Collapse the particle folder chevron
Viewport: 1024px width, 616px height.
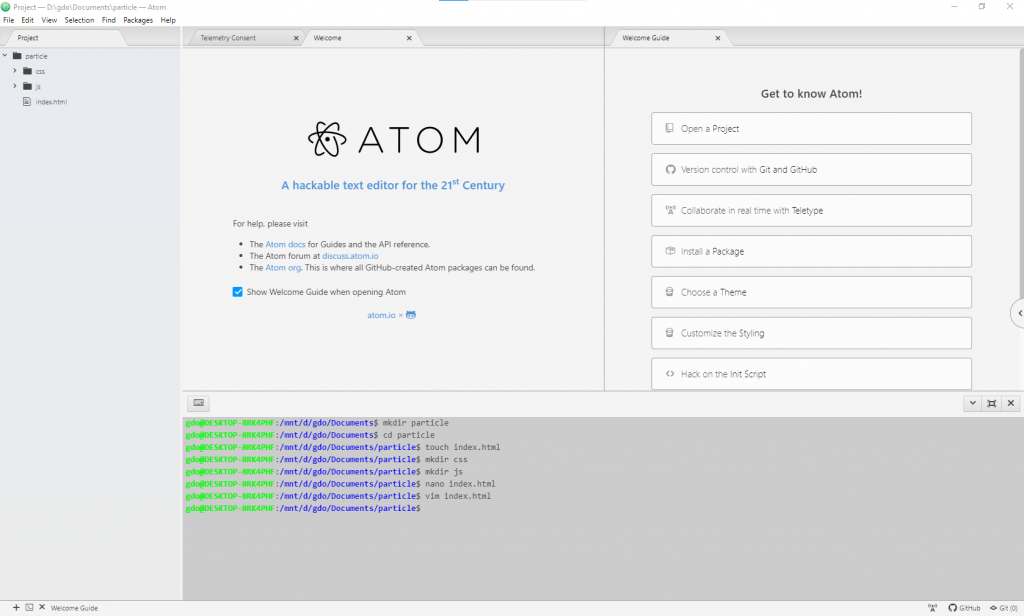[x=5, y=56]
